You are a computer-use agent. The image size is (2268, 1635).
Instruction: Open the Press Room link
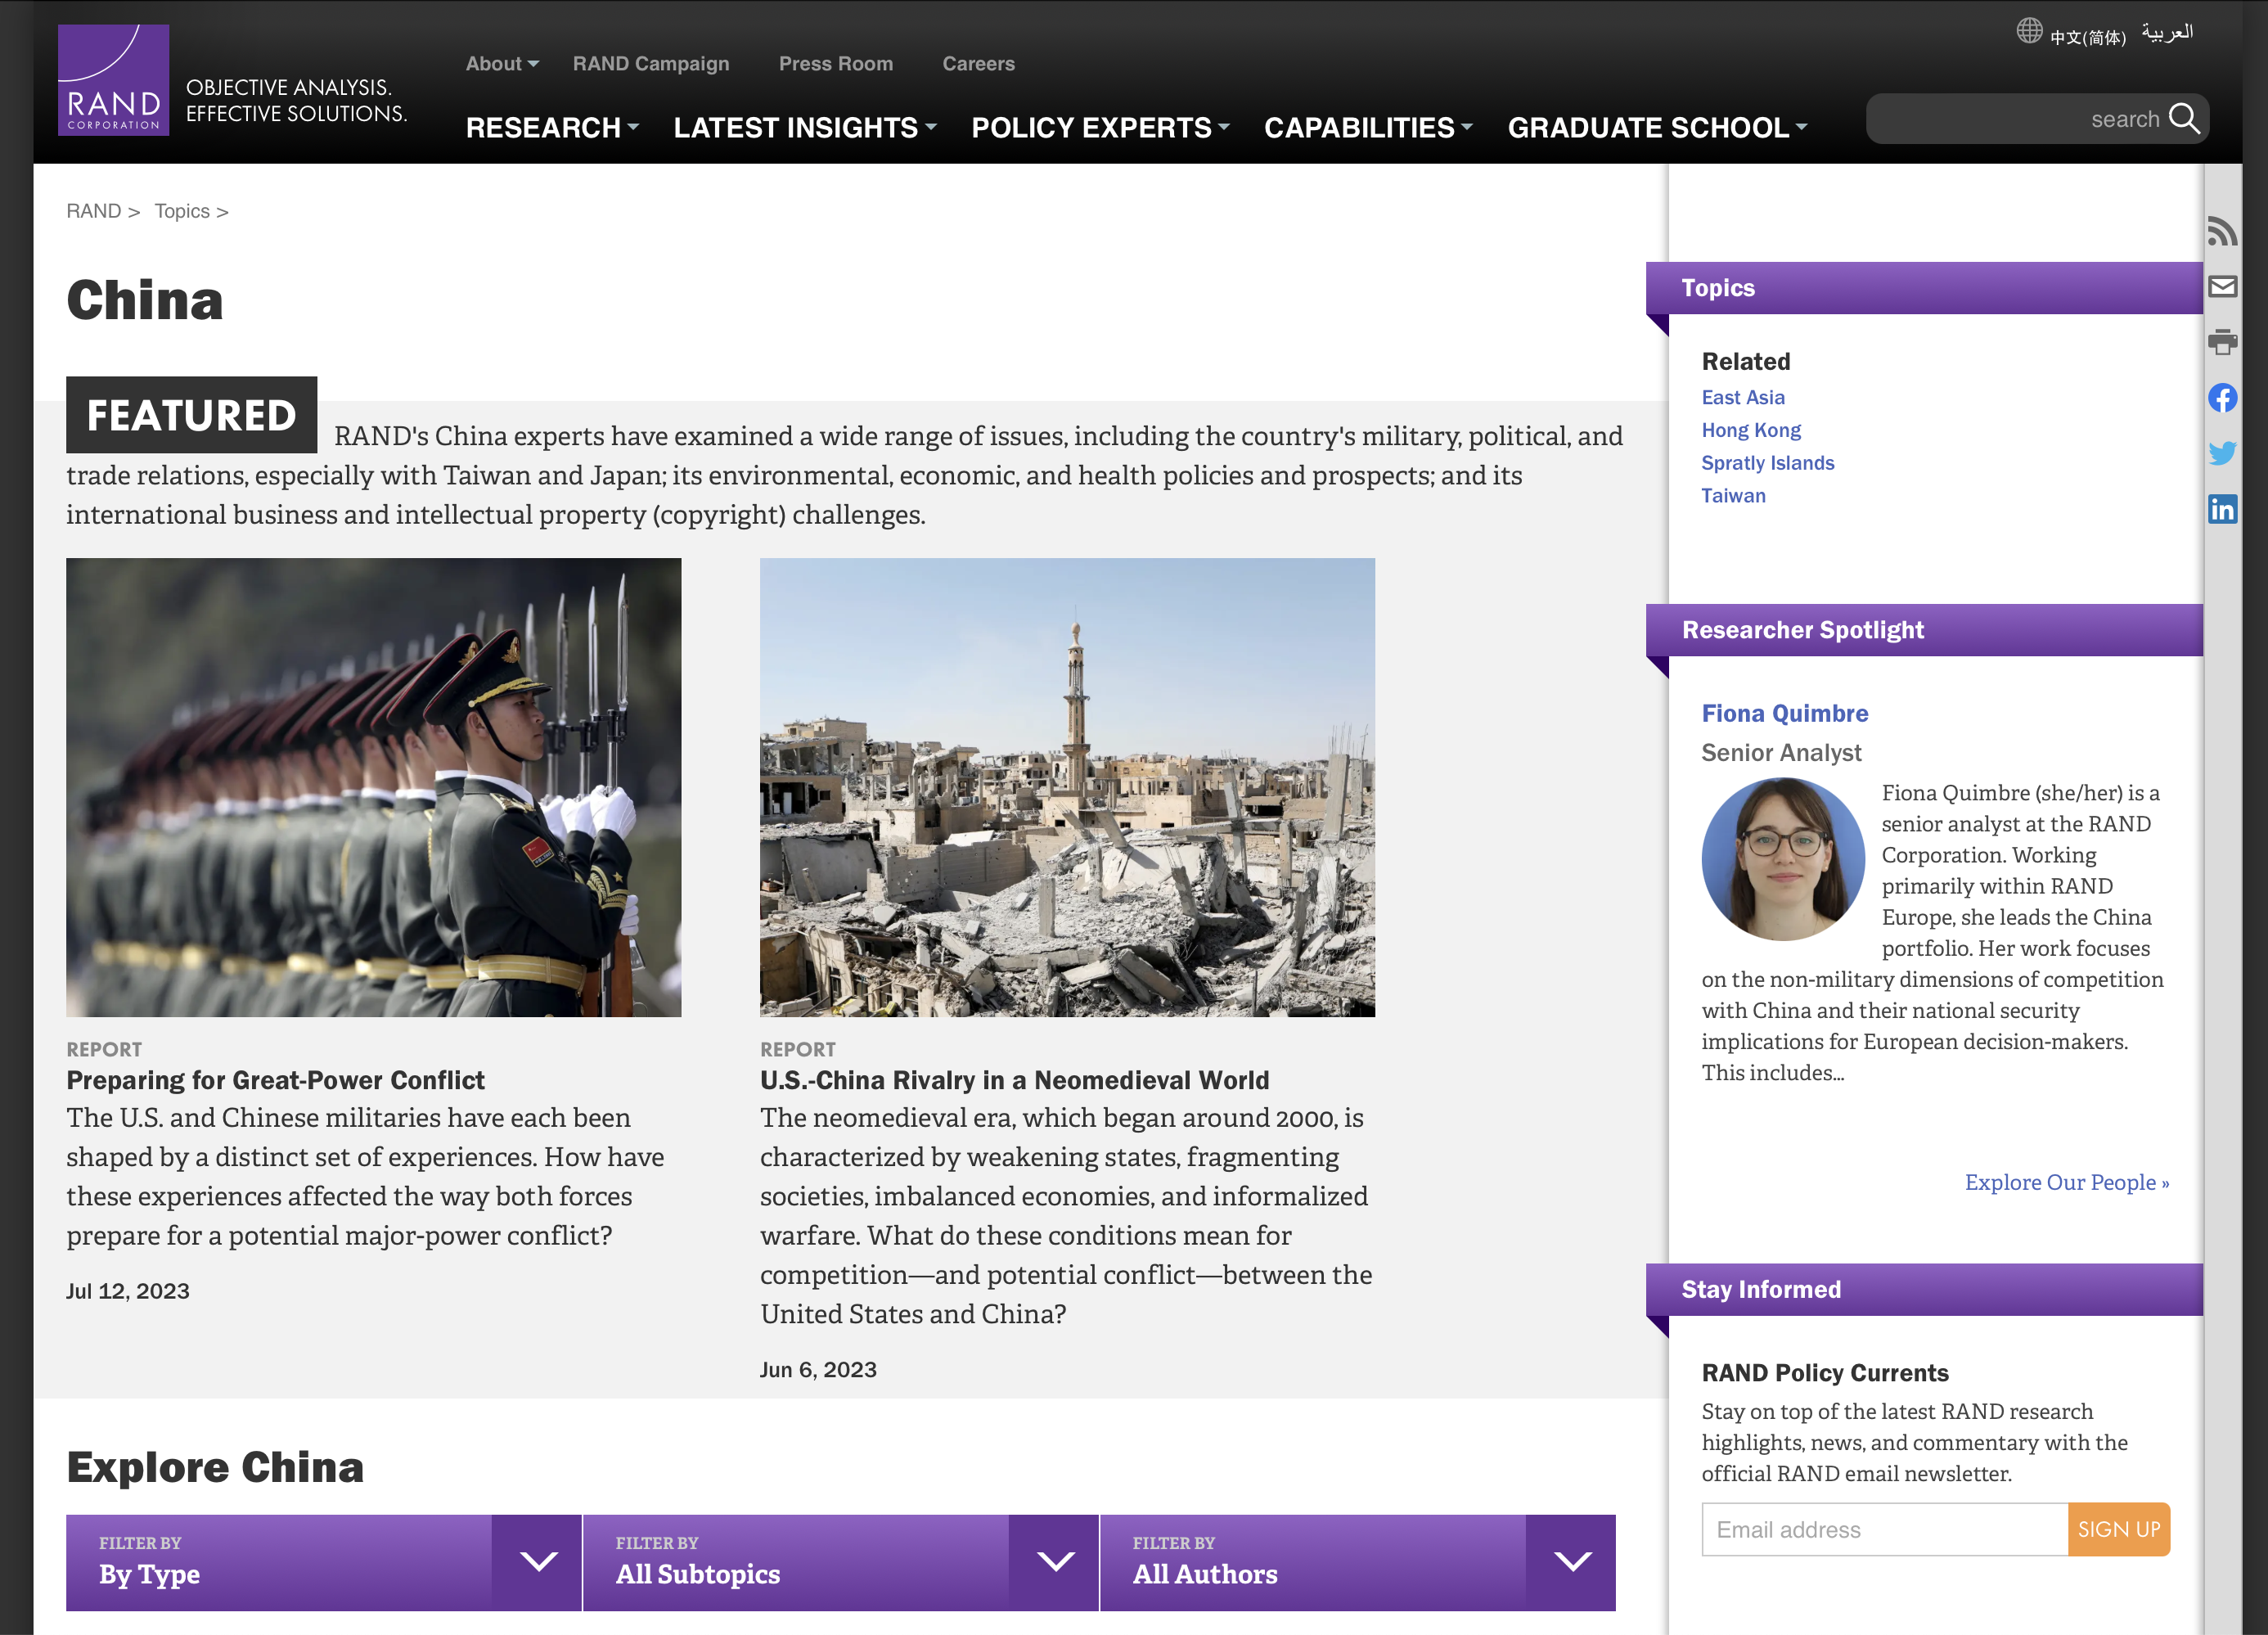tap(836, 64)
